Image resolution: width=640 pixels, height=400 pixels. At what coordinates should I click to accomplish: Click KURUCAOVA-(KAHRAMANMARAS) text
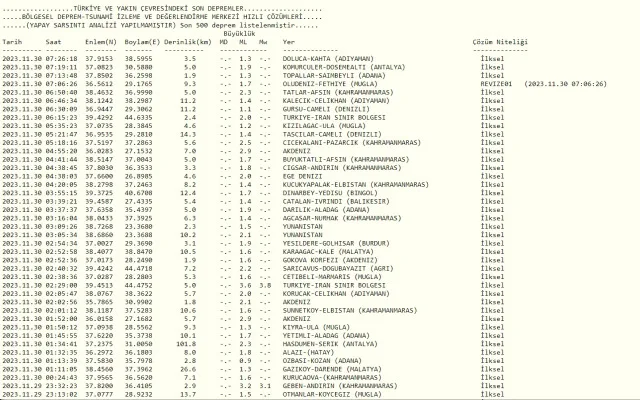(332, 378)
